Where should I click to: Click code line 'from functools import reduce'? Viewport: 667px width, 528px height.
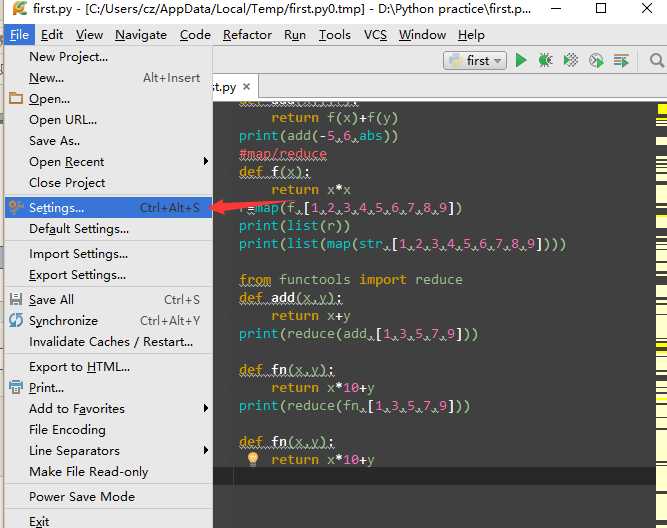(351, 280)
